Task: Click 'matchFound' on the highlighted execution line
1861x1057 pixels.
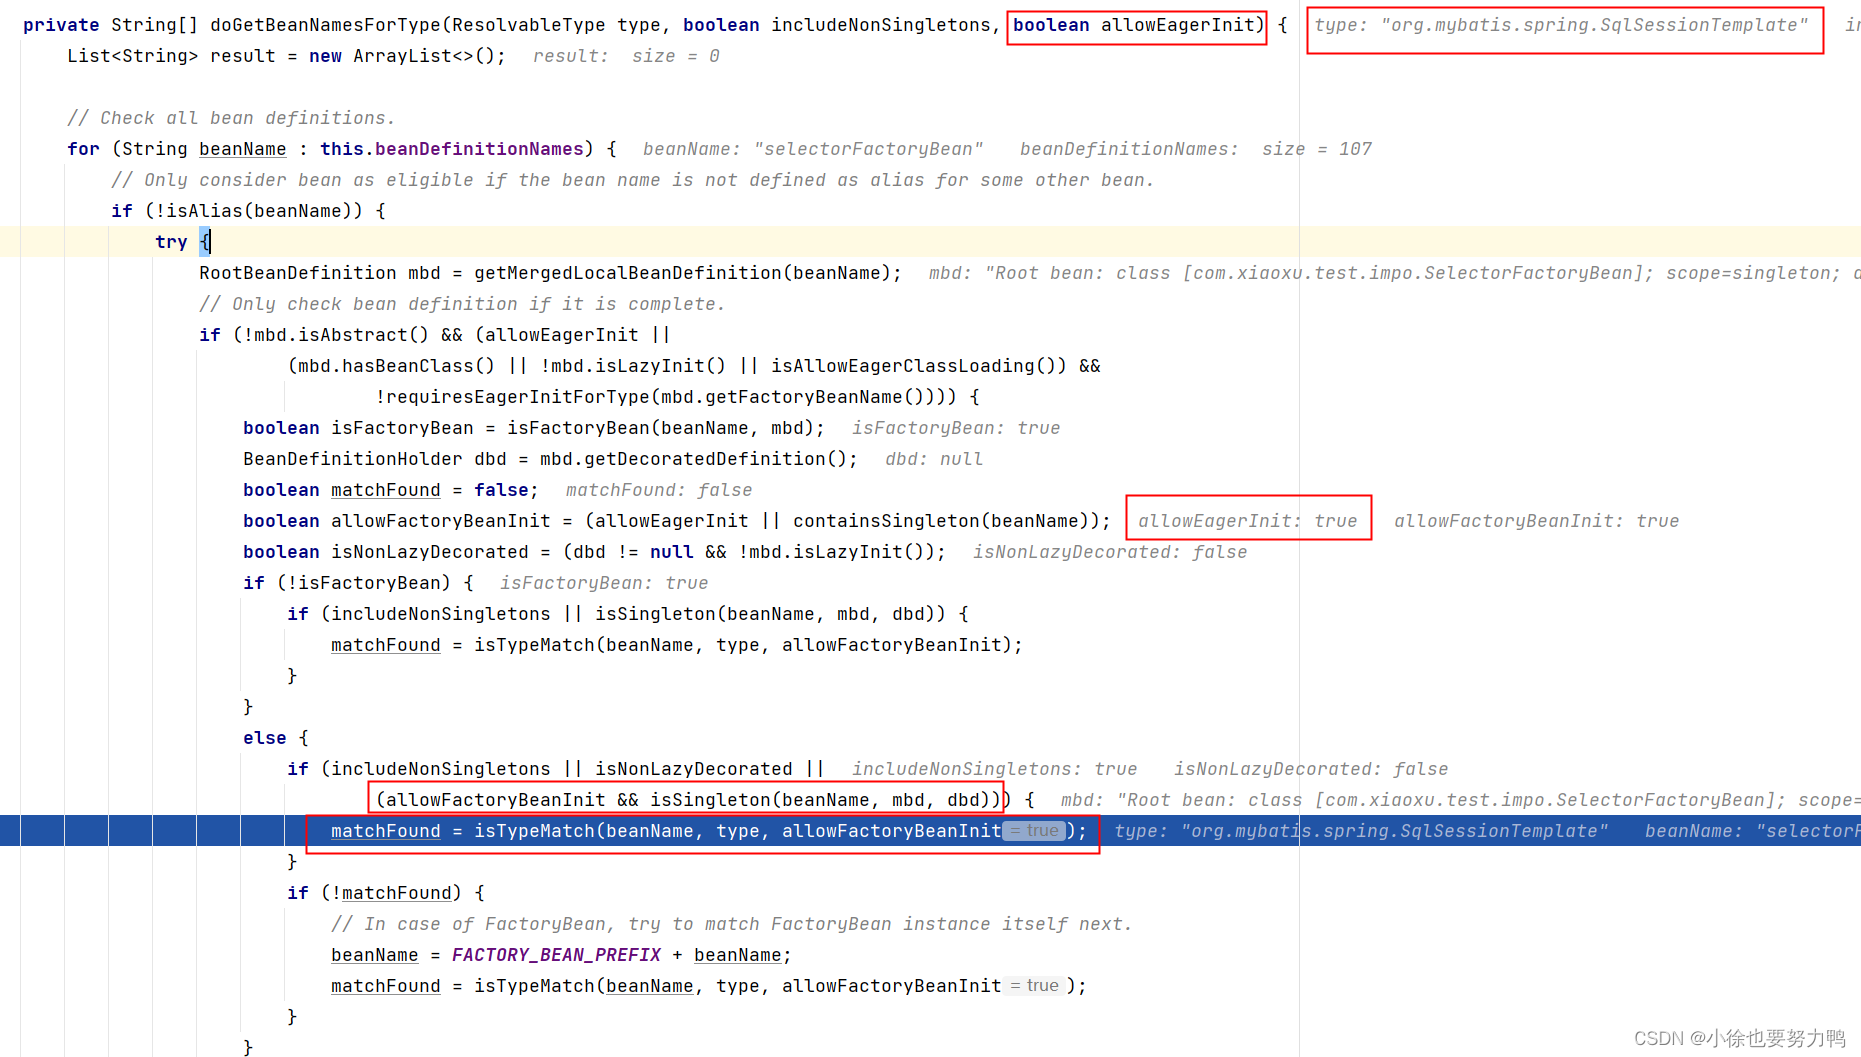Action: (385, 831)
